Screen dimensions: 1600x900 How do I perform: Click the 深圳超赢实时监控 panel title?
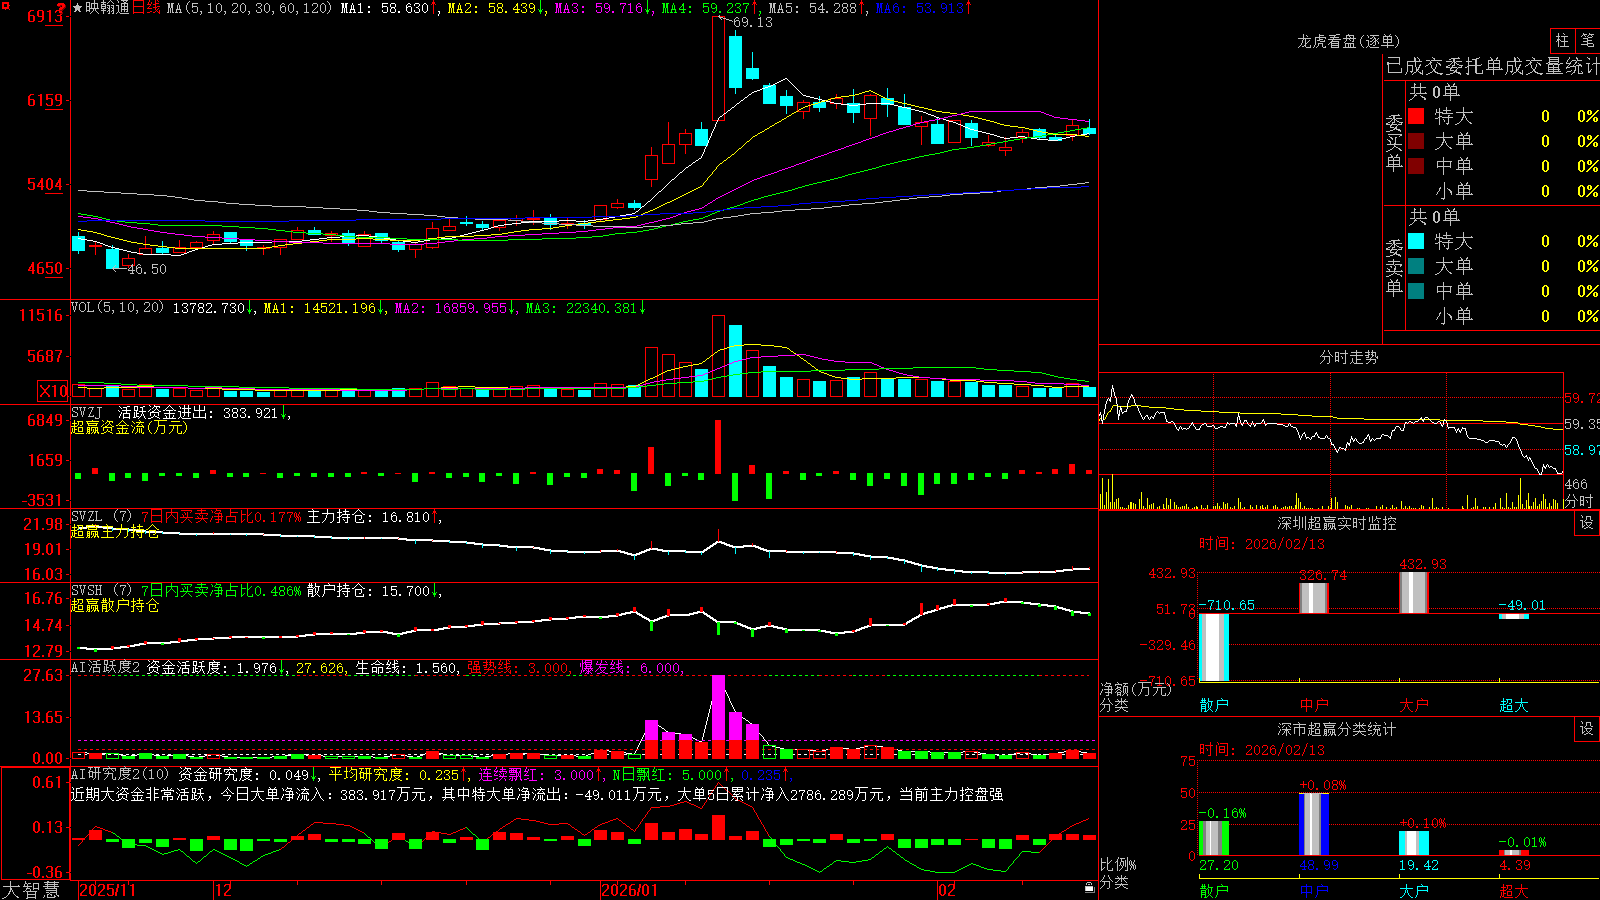pos(1337,523)
